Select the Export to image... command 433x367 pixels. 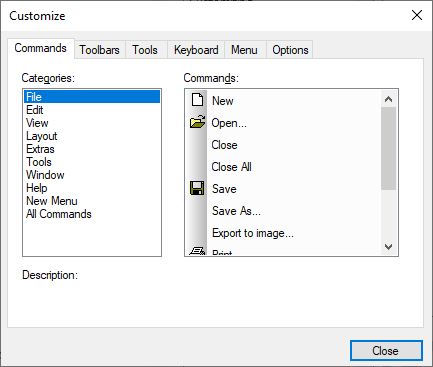coord(253,233)
